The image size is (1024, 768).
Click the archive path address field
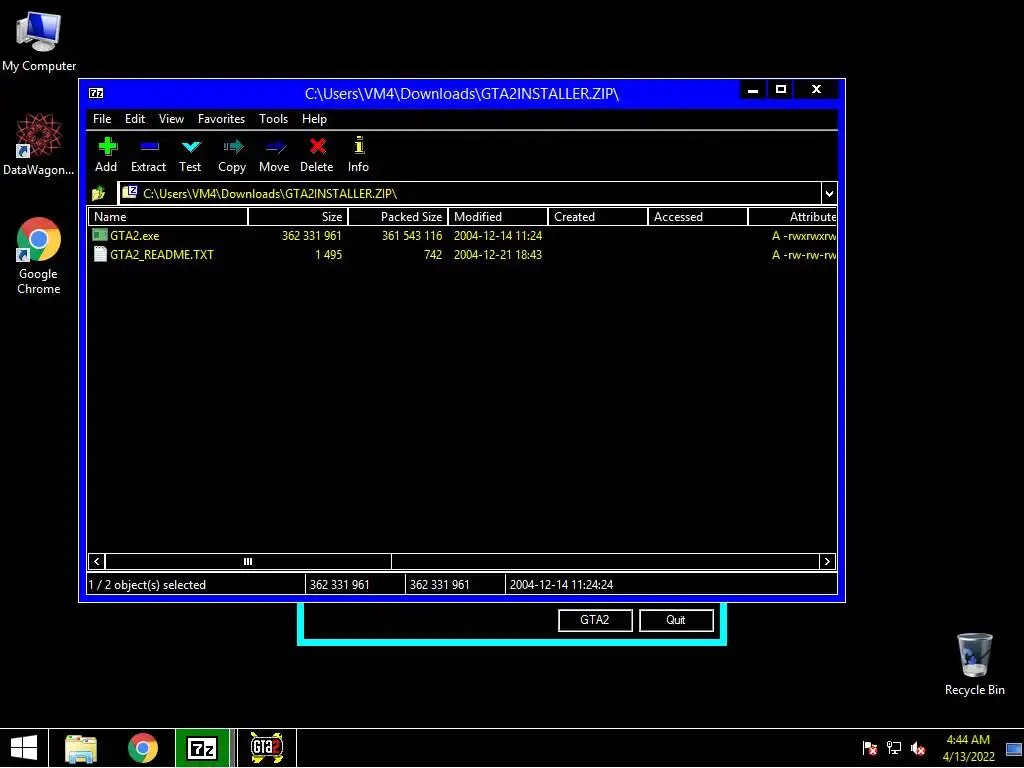469,193
